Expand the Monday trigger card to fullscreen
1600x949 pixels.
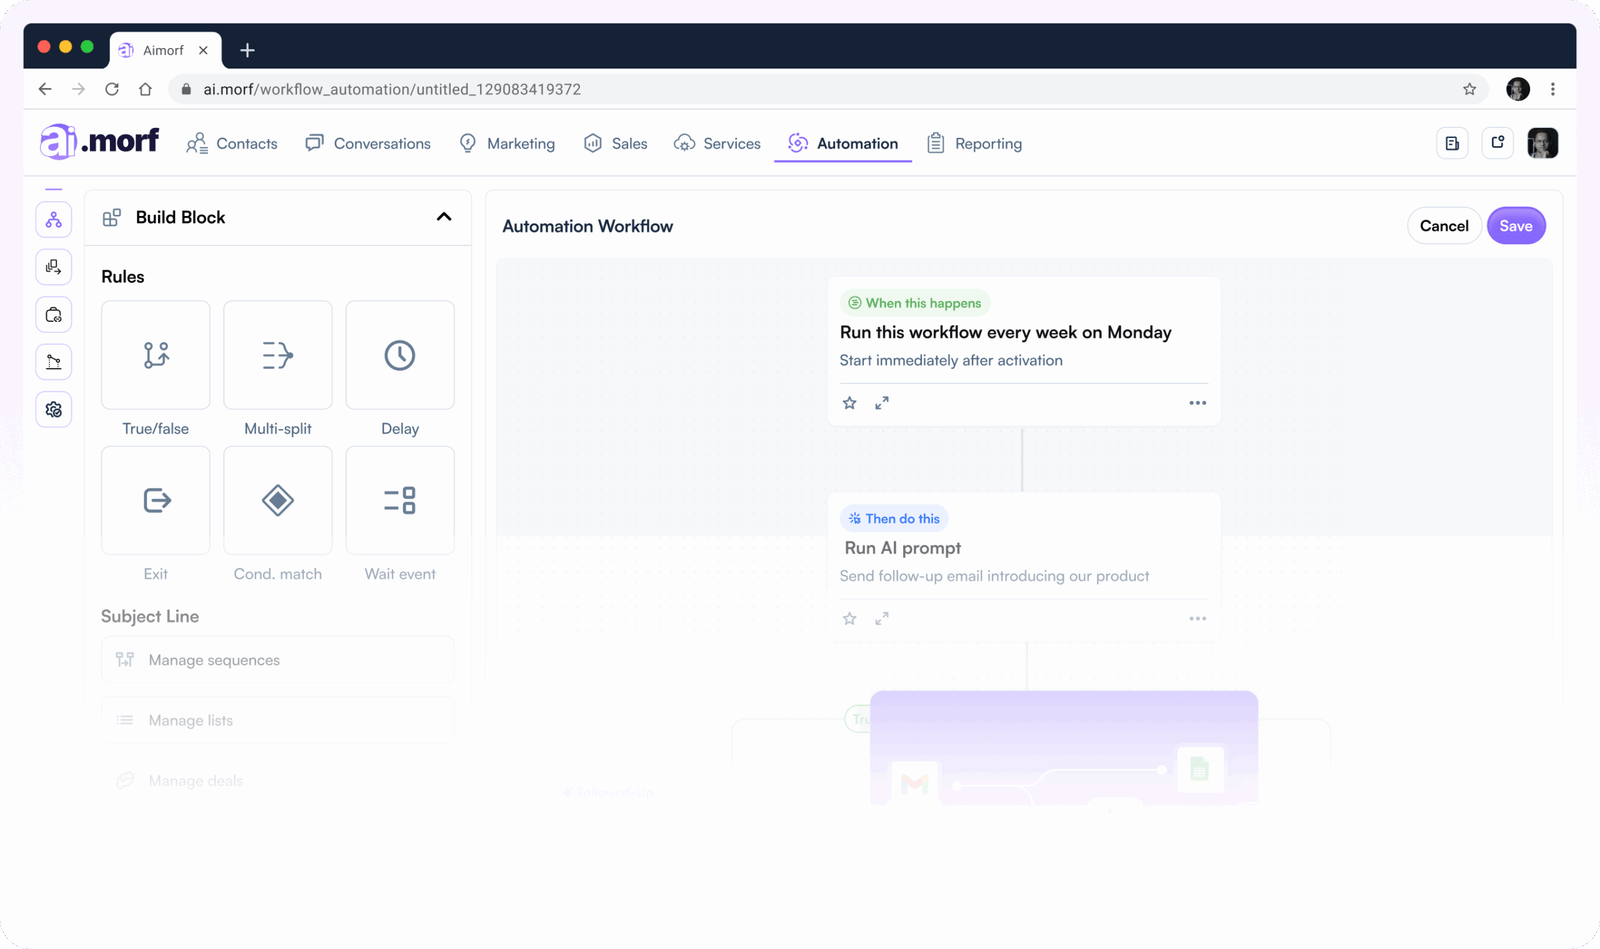882,403
